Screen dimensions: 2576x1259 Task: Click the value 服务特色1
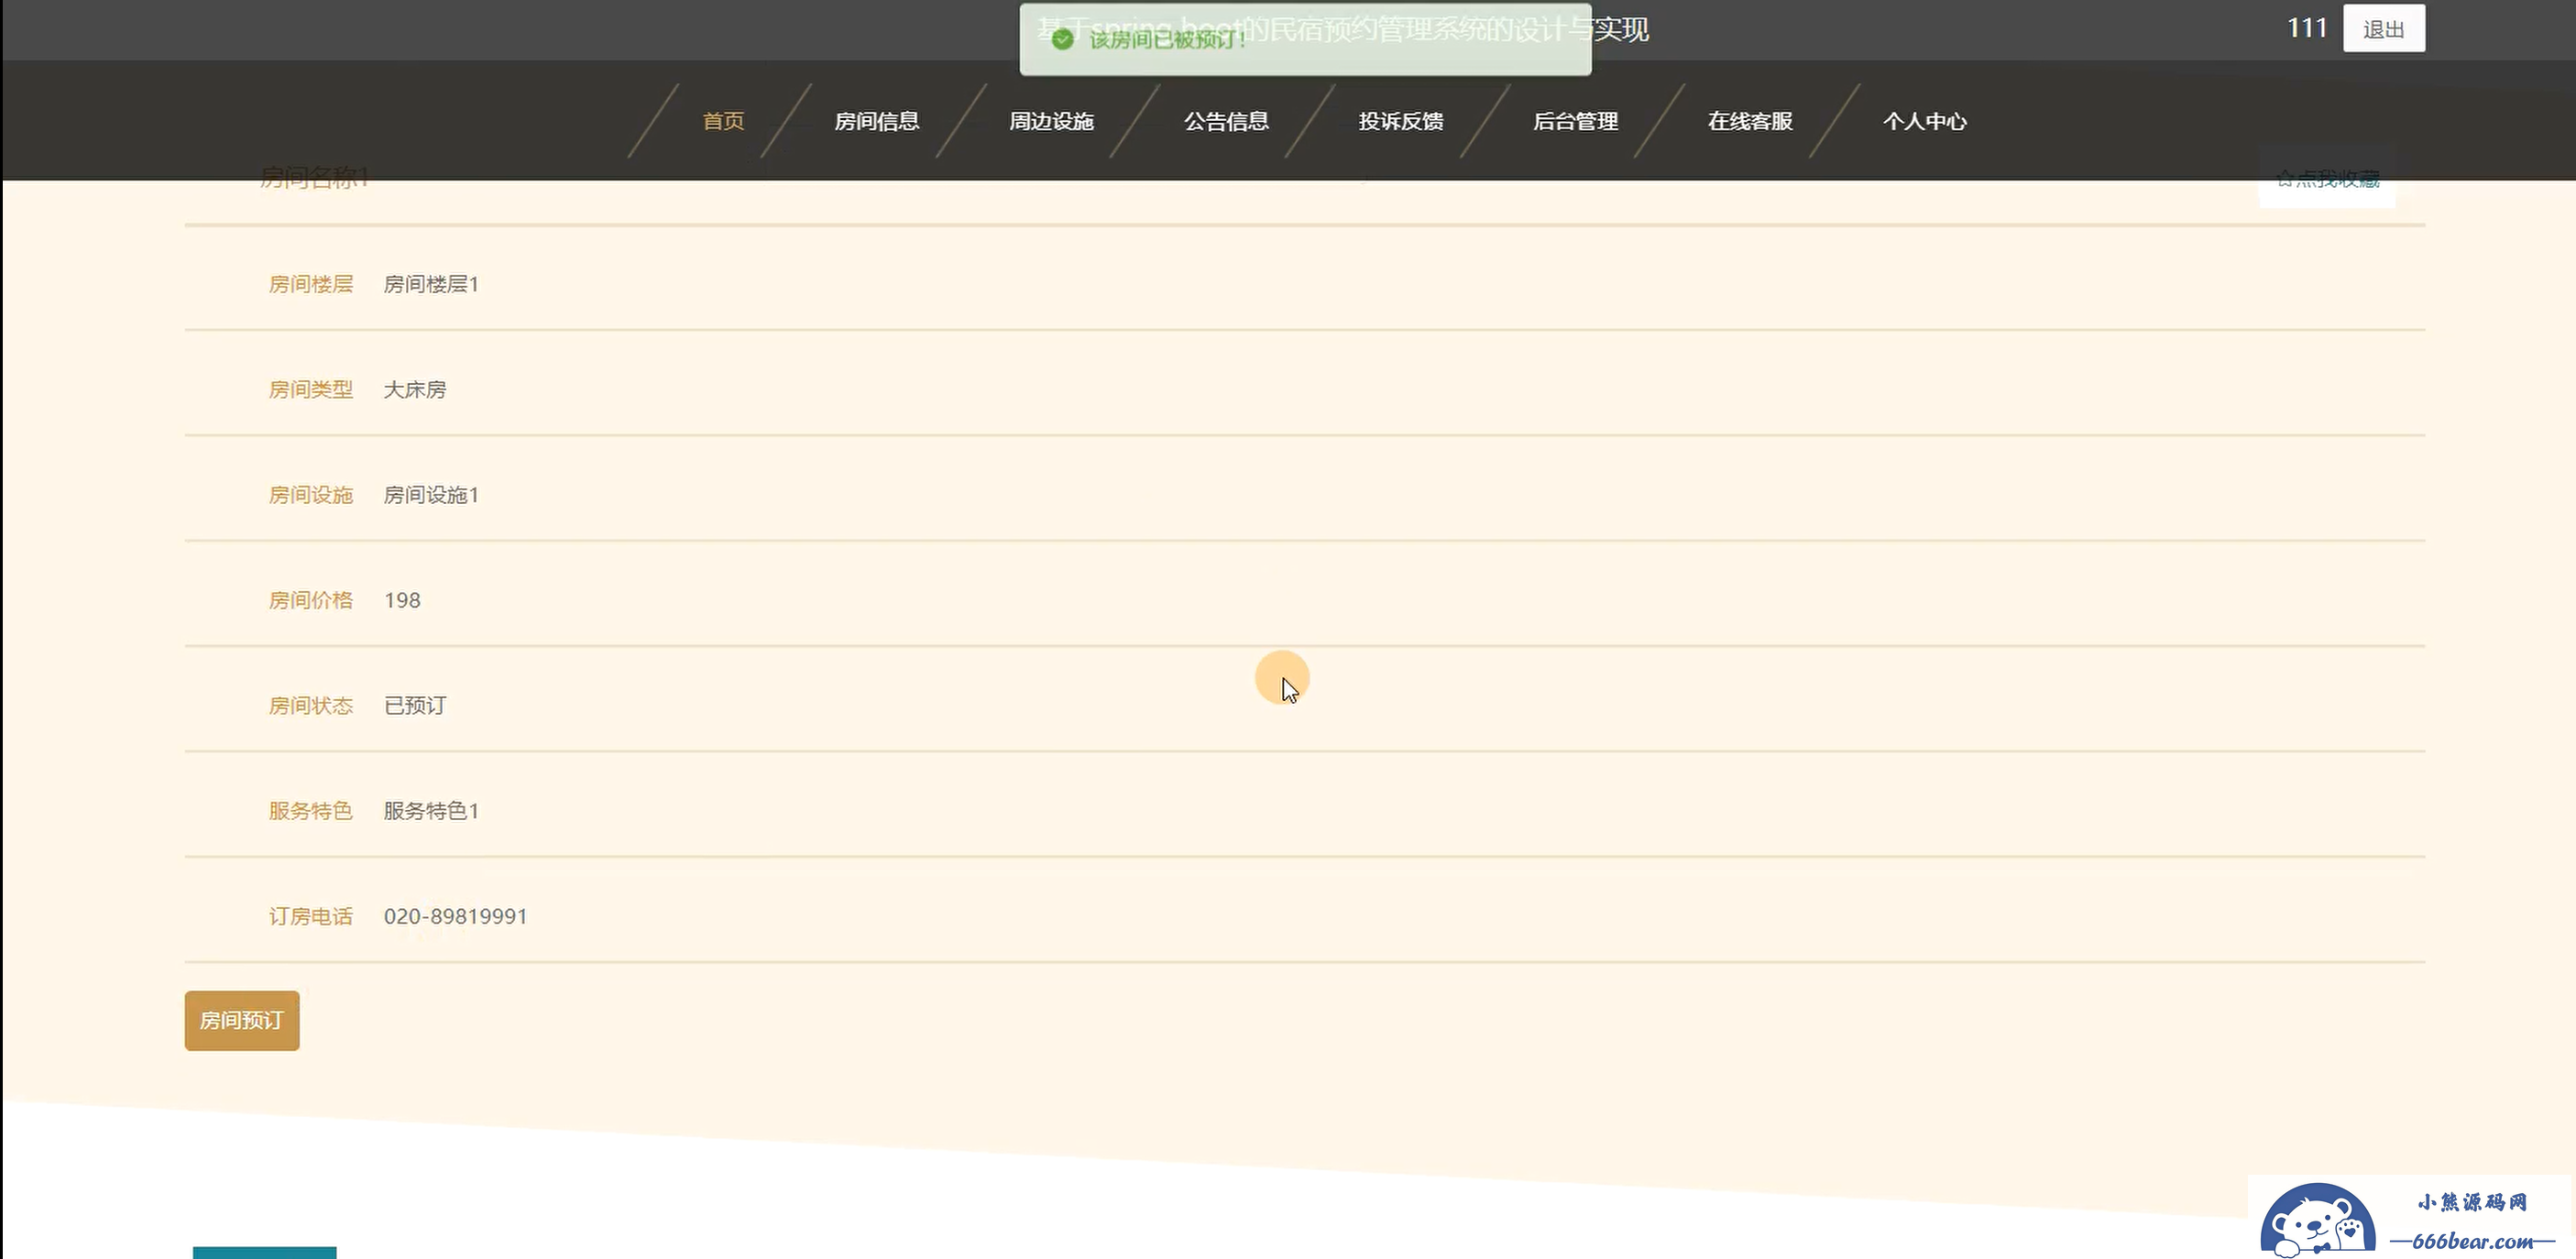[431, 811]
